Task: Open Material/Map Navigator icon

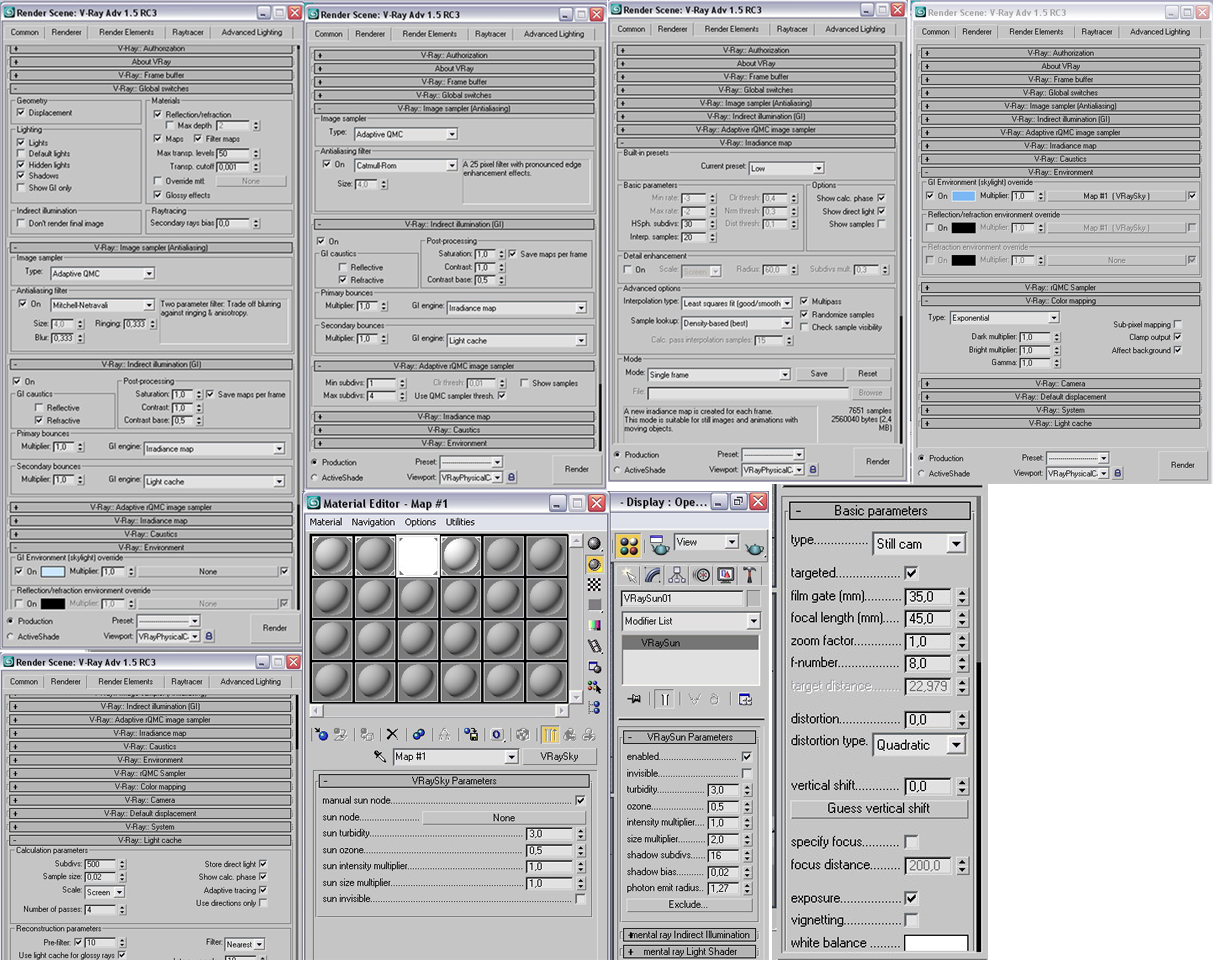Action: click(x=594, y=707)
